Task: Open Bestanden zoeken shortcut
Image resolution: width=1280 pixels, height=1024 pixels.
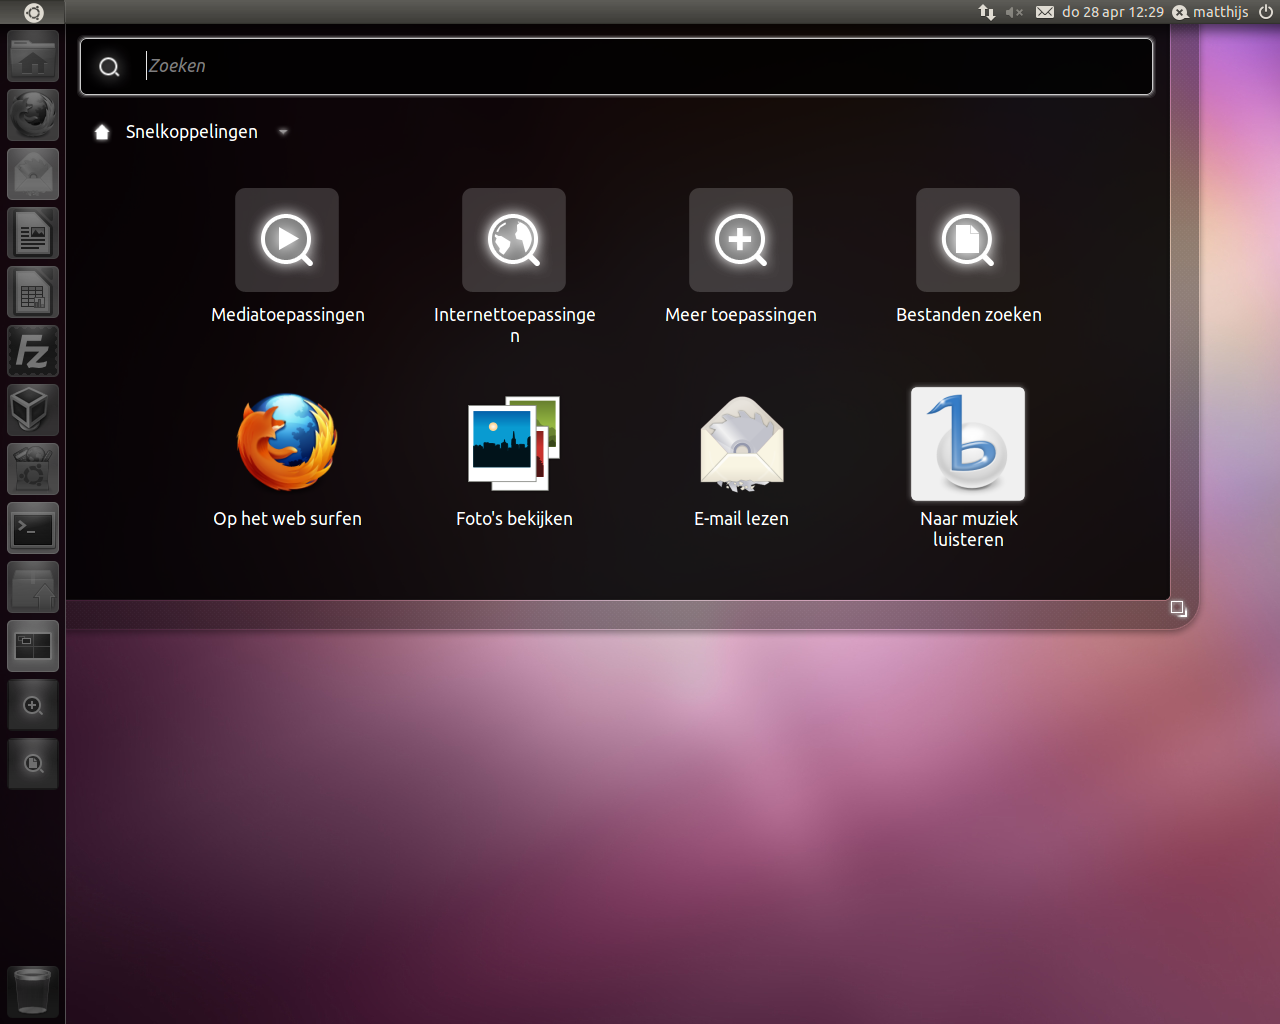Action: tap(968, 241)
